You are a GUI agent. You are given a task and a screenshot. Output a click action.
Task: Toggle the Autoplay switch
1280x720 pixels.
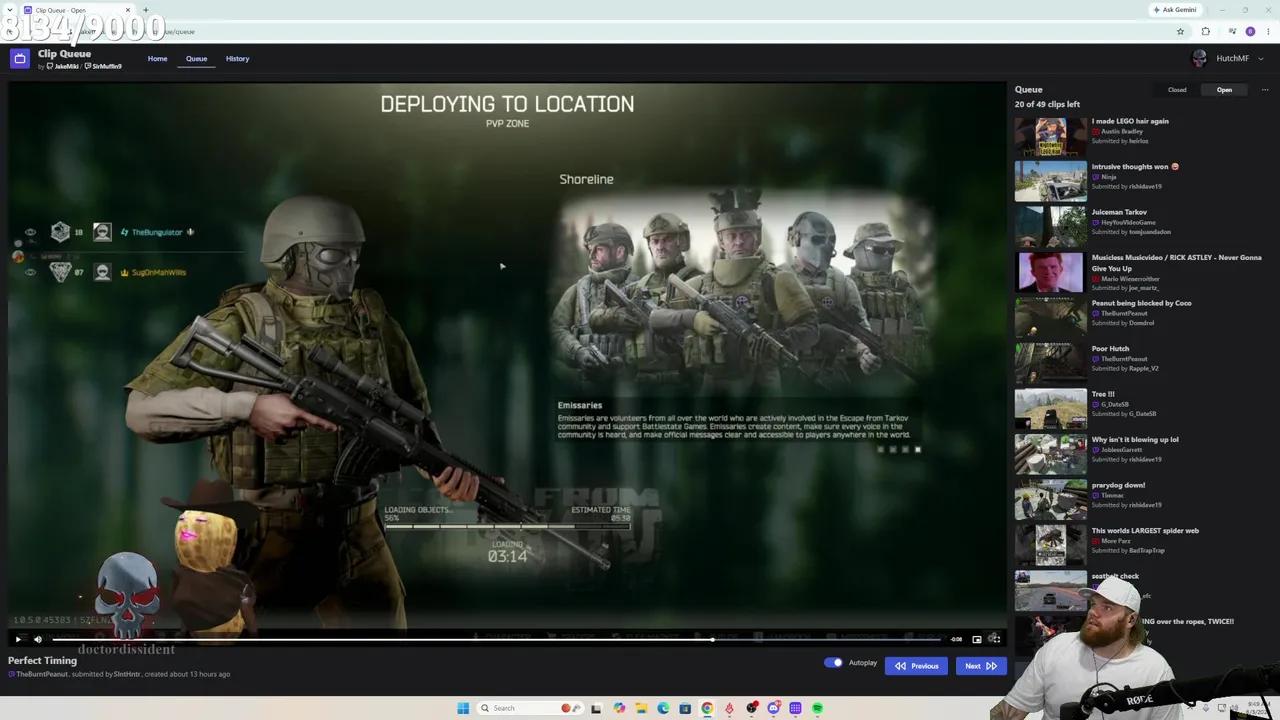(x=833, y=662)
